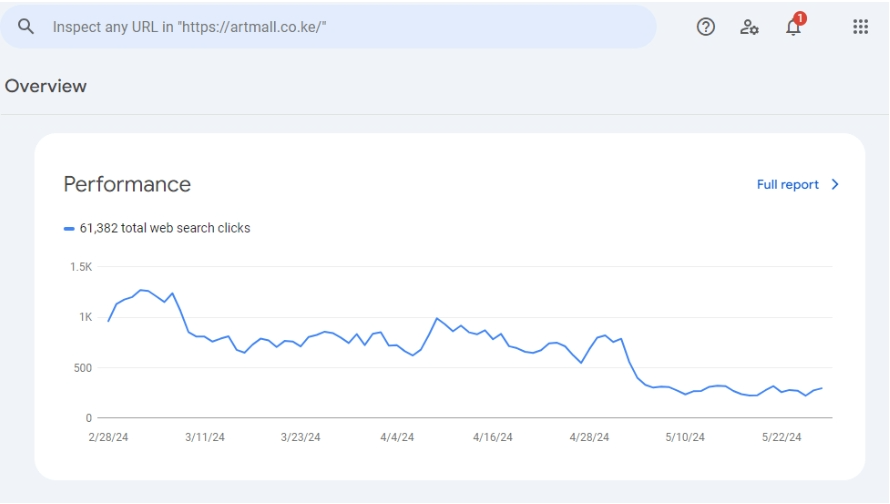This screenshot has width=890, height=504.
Task: Click the 4/4/24 date axis label
Action: [x=397, y=437]
